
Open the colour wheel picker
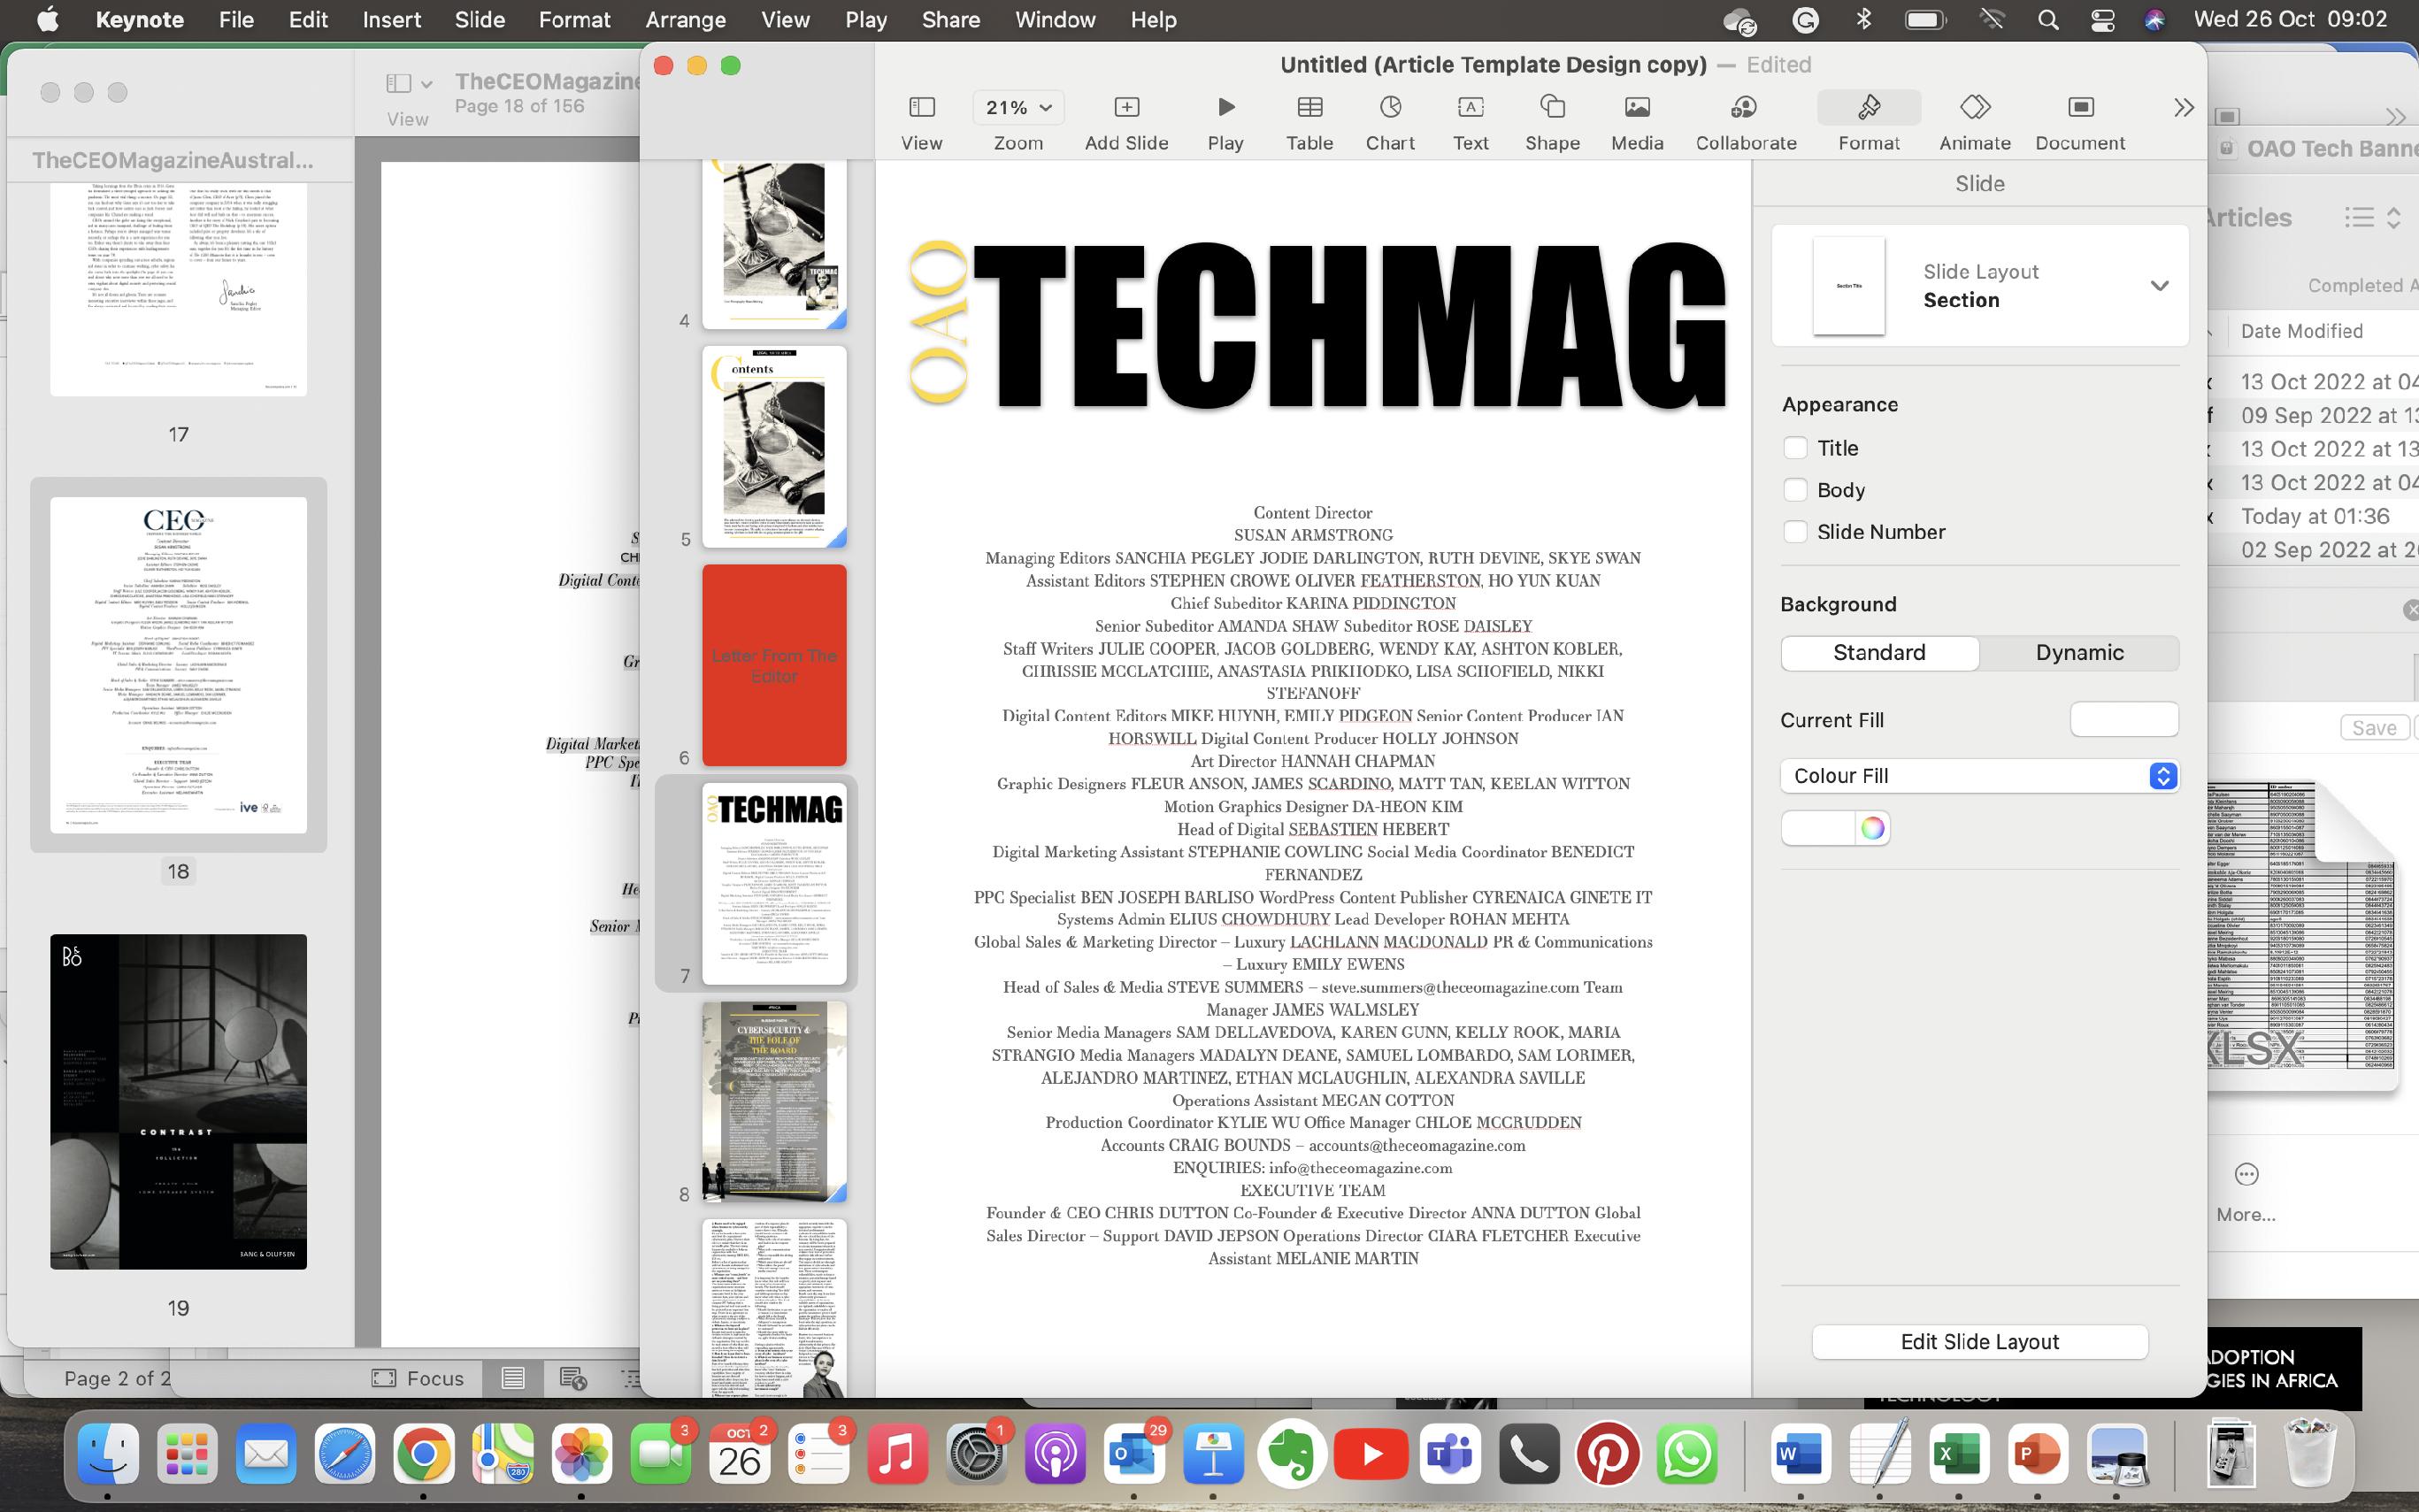click(1872, 828)
